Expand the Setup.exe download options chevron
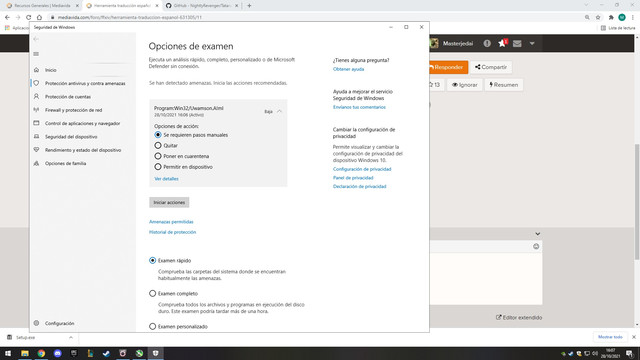This screenshot has height=360, width=640. pos(71,338)
